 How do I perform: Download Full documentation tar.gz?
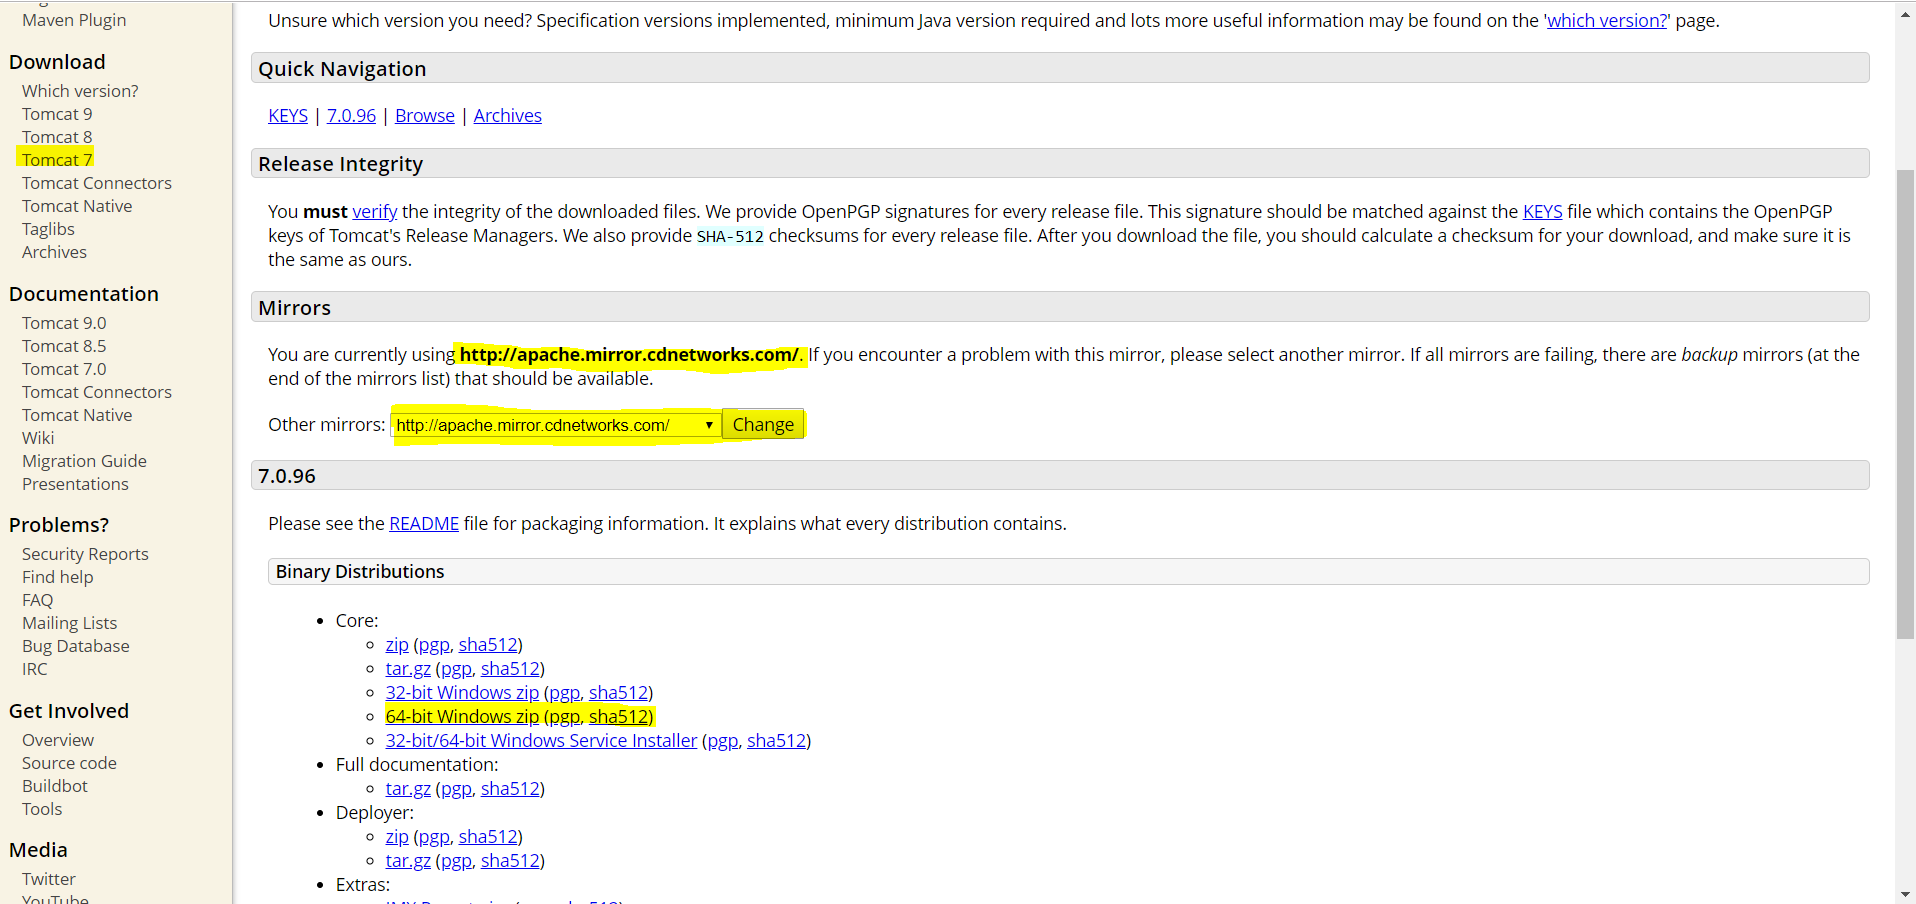click(408, 789)
